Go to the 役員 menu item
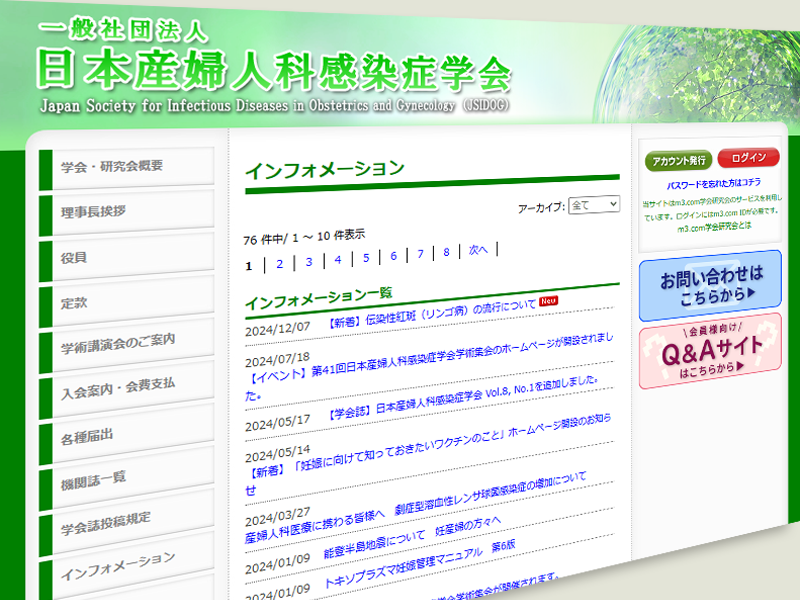Screen dimensions: 800x600 tap(74, 257)
